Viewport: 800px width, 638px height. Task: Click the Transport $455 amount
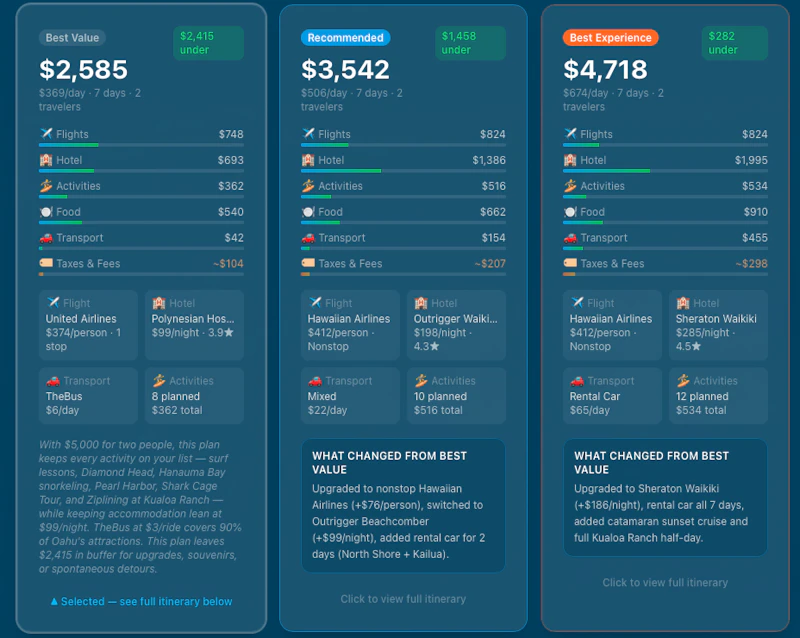(755, 238)
